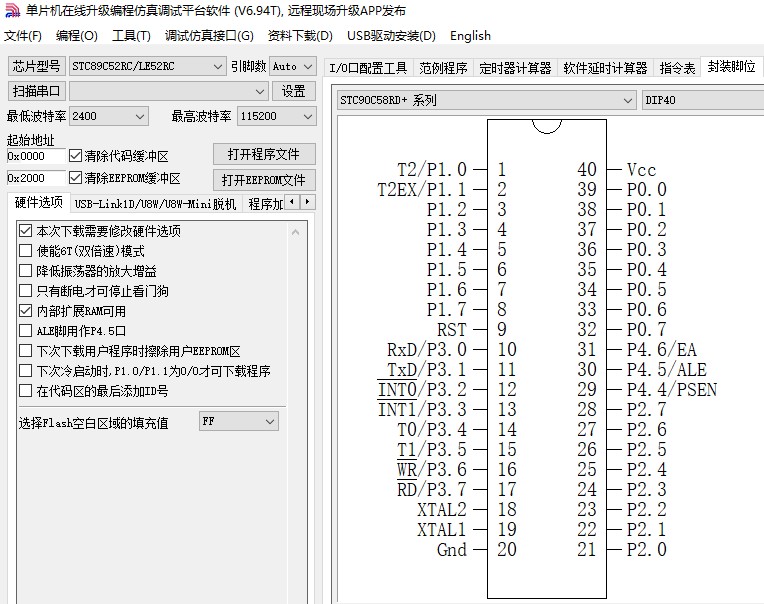This screenshot has height=604, width=764.
Task: Select the USB-Link1D/U8W/U8W-Mini脱机 tab
Action: 155,204
